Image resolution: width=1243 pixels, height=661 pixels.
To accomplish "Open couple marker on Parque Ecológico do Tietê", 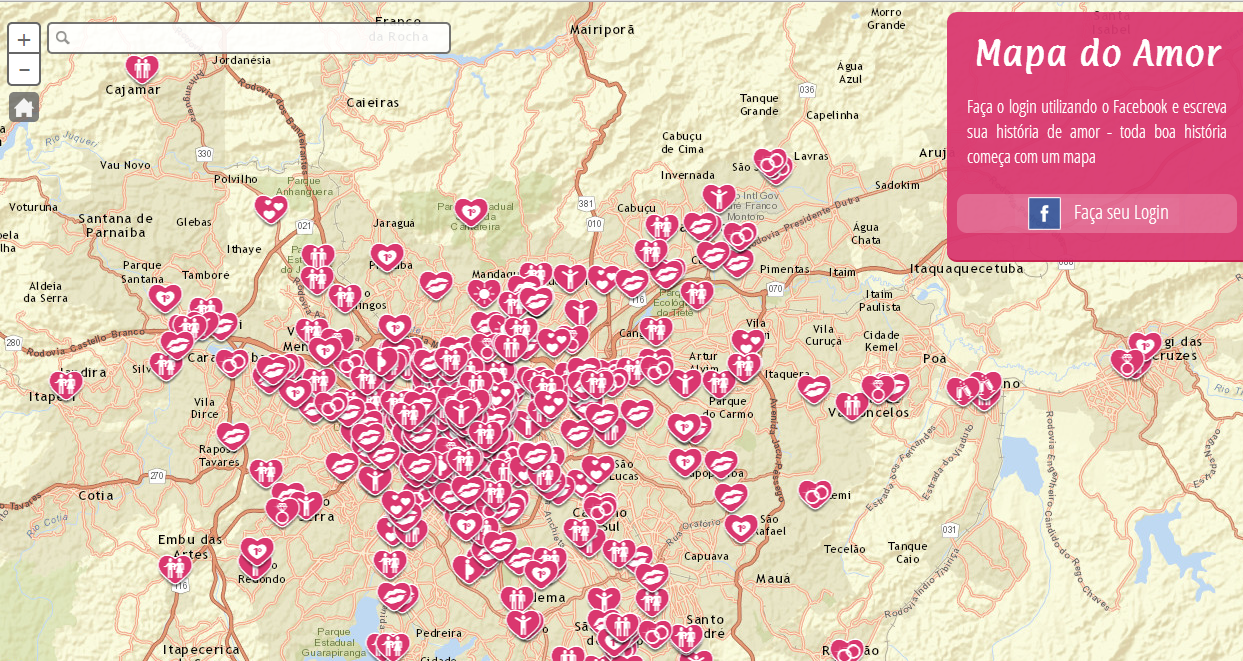I will click(x=697, y=294).
